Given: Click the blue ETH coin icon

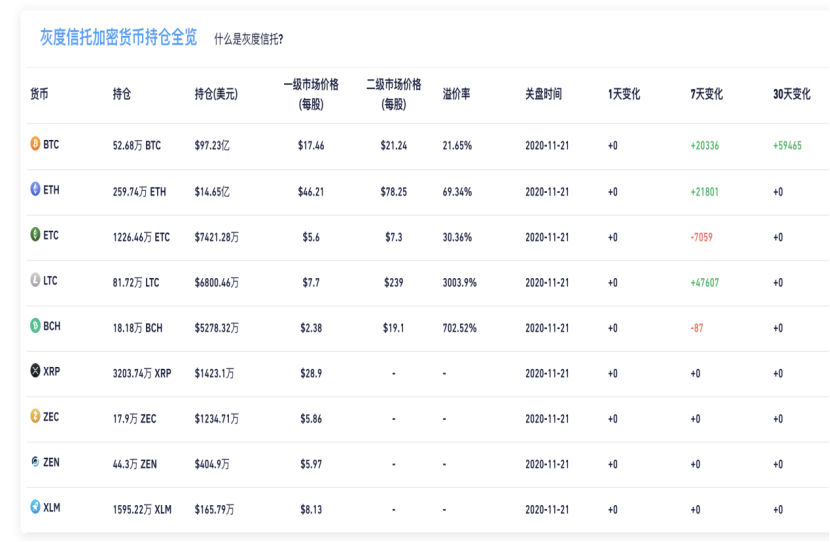Looking at the screenshot, I should (35, 189).
